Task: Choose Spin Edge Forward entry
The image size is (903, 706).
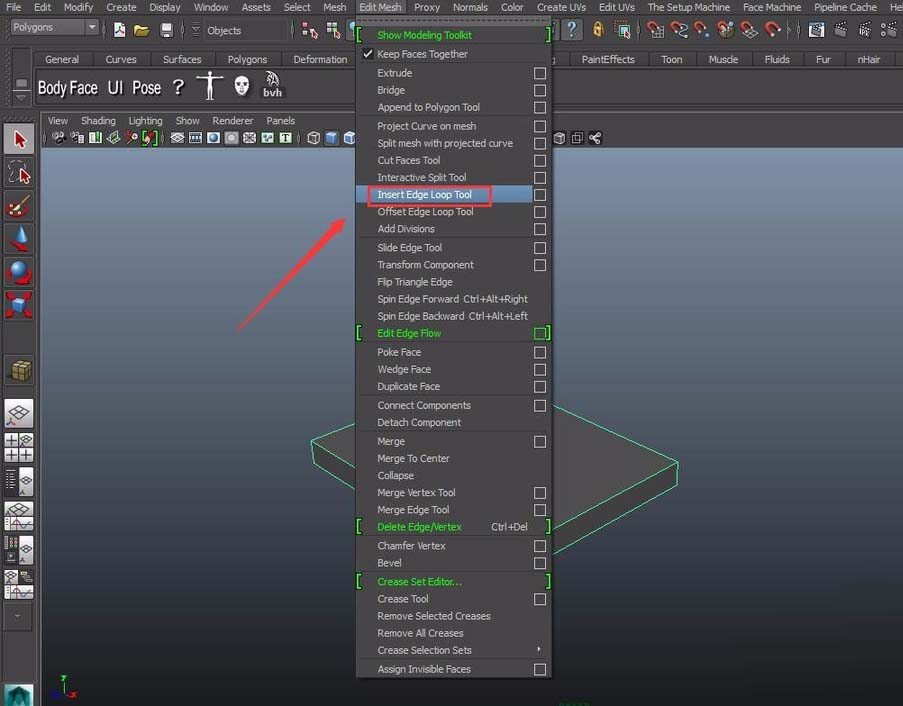Action: point(452,299)
